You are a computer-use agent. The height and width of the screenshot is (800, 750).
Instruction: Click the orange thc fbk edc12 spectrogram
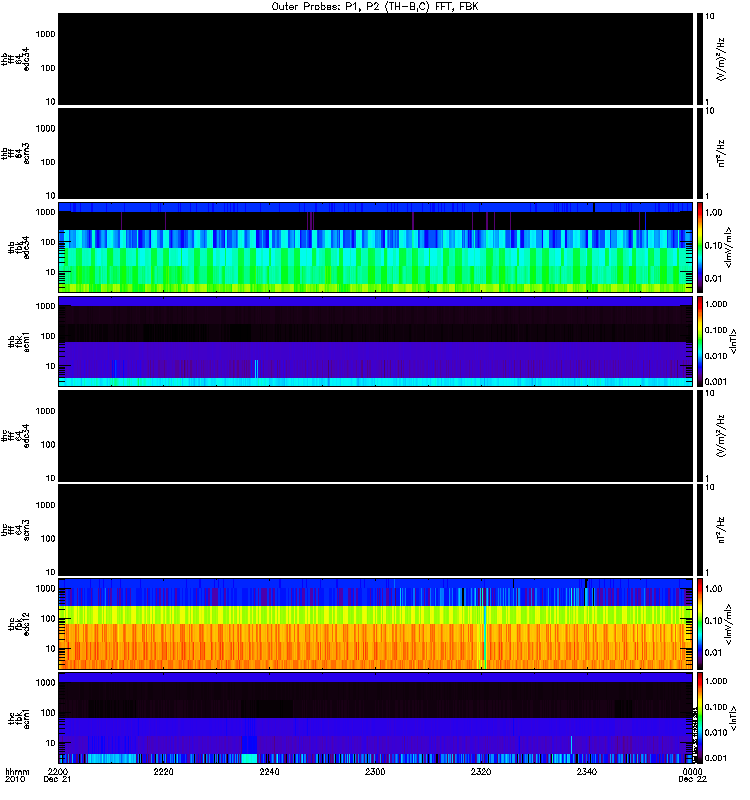[x=376, y=623]
